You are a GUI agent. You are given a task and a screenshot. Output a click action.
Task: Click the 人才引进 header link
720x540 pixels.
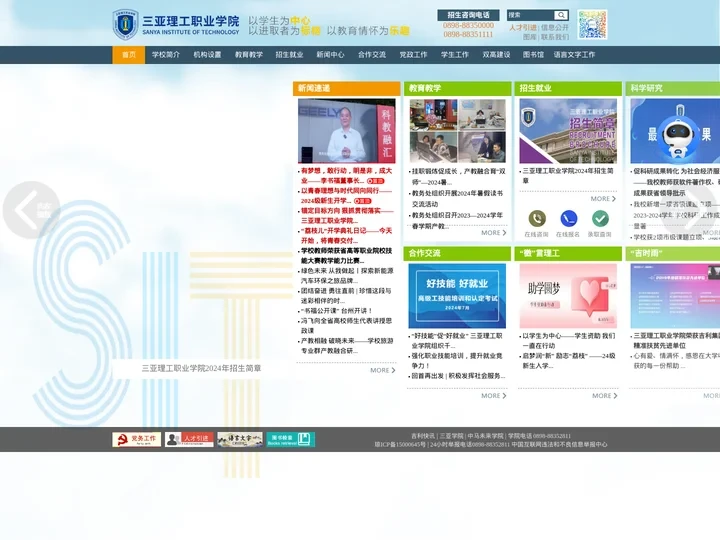tap(523, 28)
